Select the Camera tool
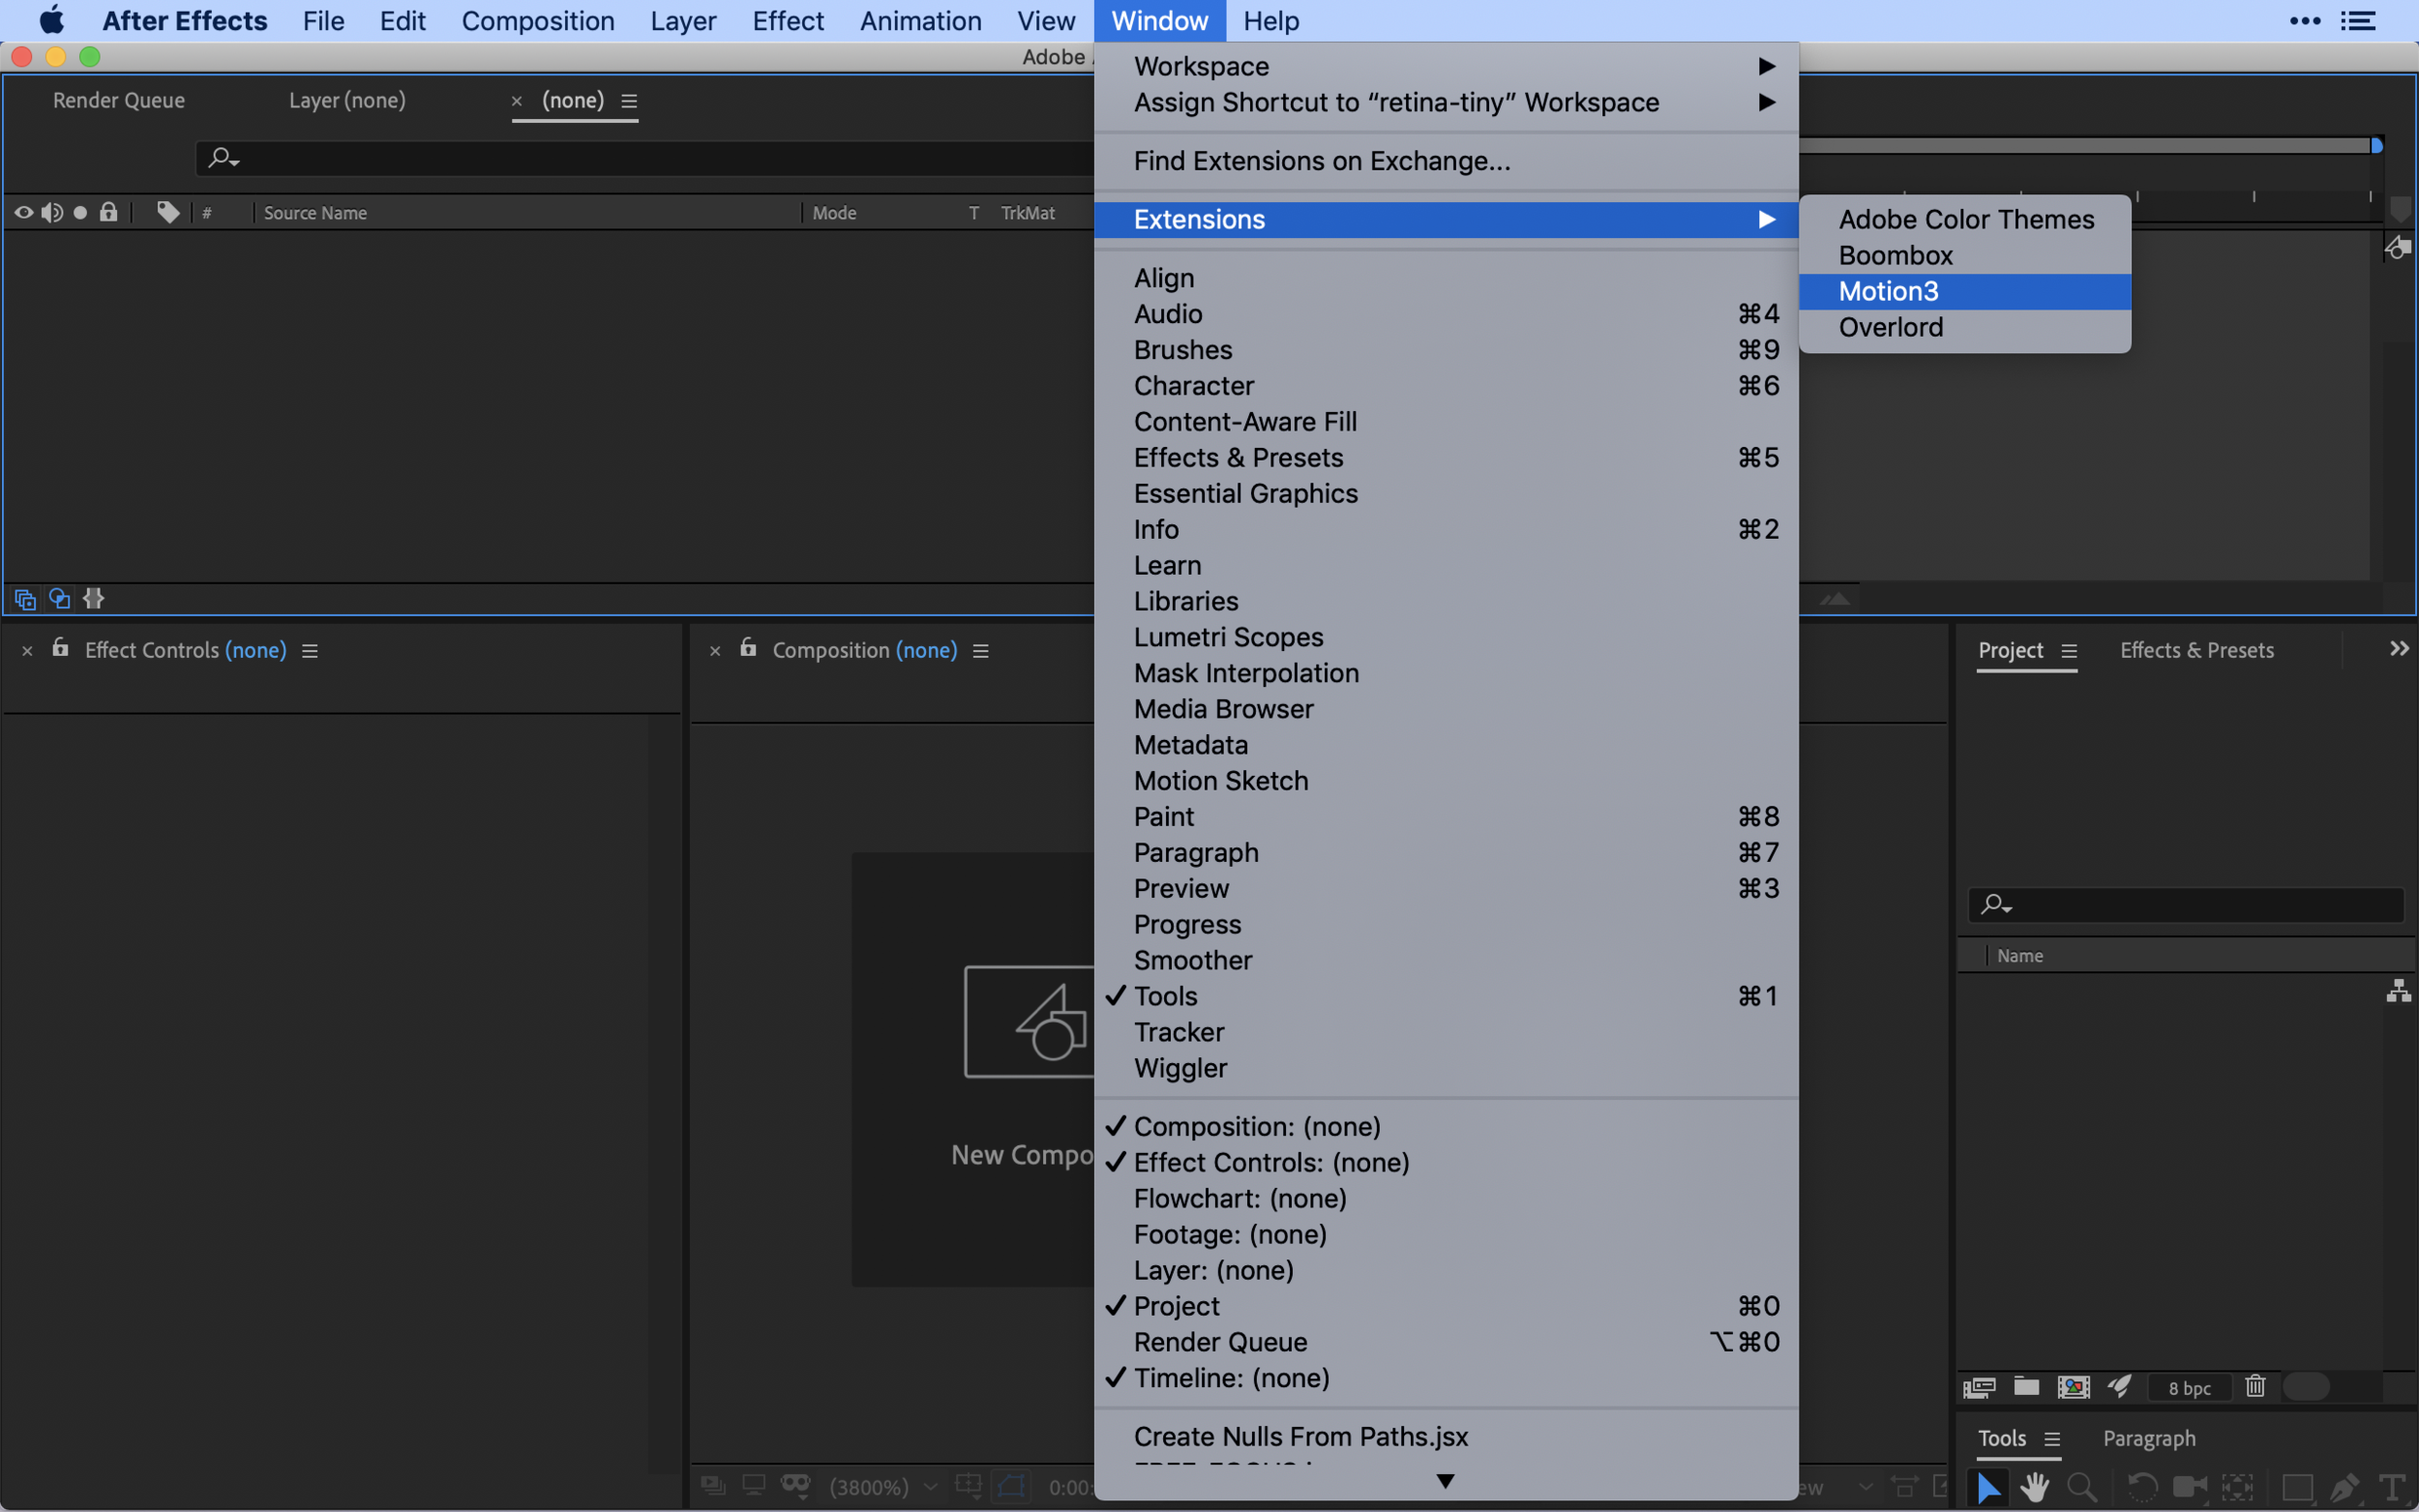2419x1512 pixels. [2190, 1487]
